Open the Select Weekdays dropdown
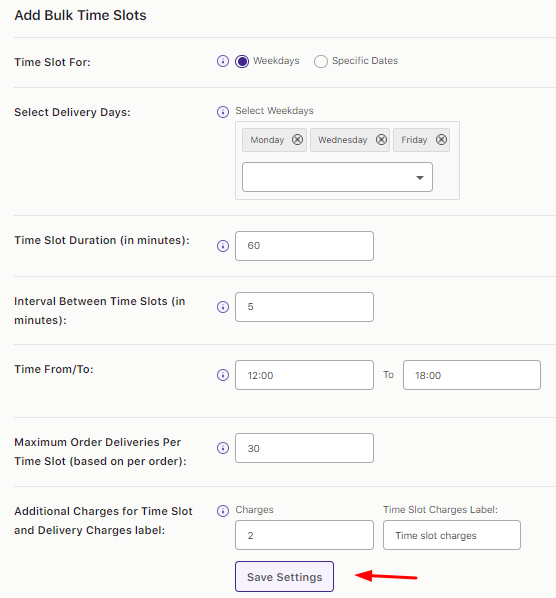Image resolution: width=556 pixels, height=598 pixels. [x=337, y=177]
